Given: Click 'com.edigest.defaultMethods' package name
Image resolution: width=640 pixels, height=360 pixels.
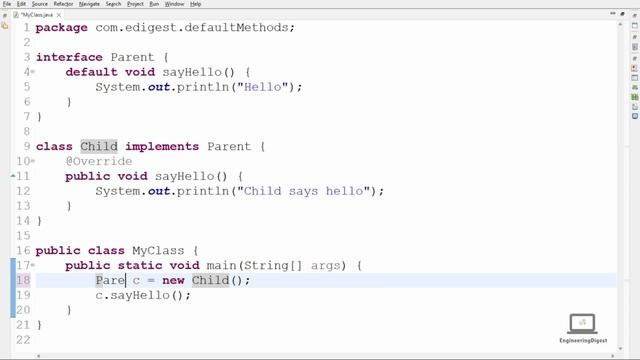Looking at the screenshot, I should click(x=192, y=28).
